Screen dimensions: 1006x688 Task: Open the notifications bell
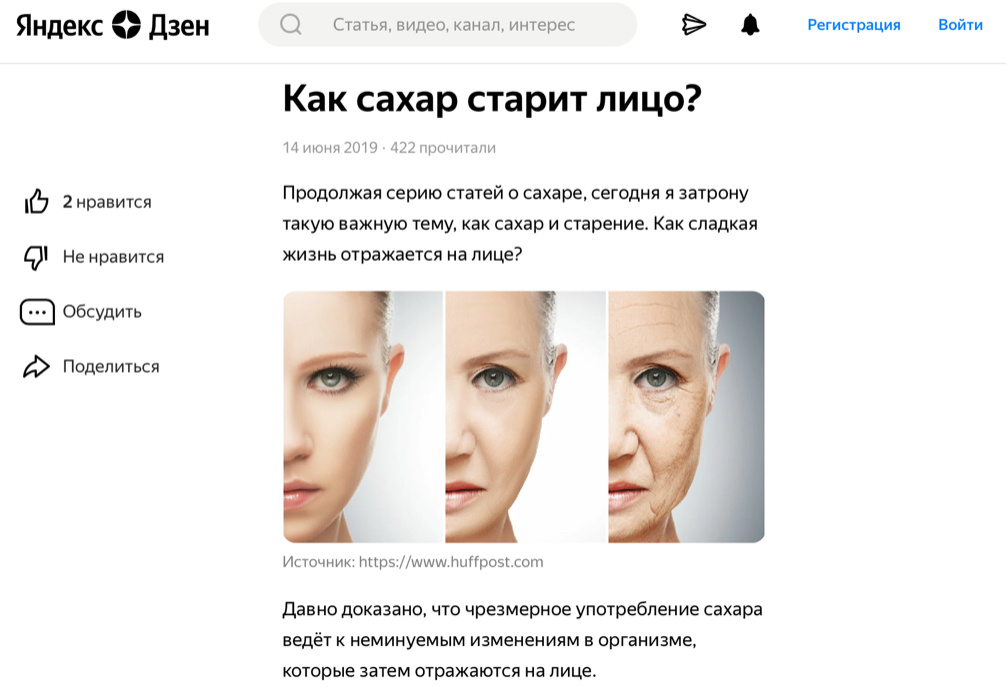tap(750, 25)
